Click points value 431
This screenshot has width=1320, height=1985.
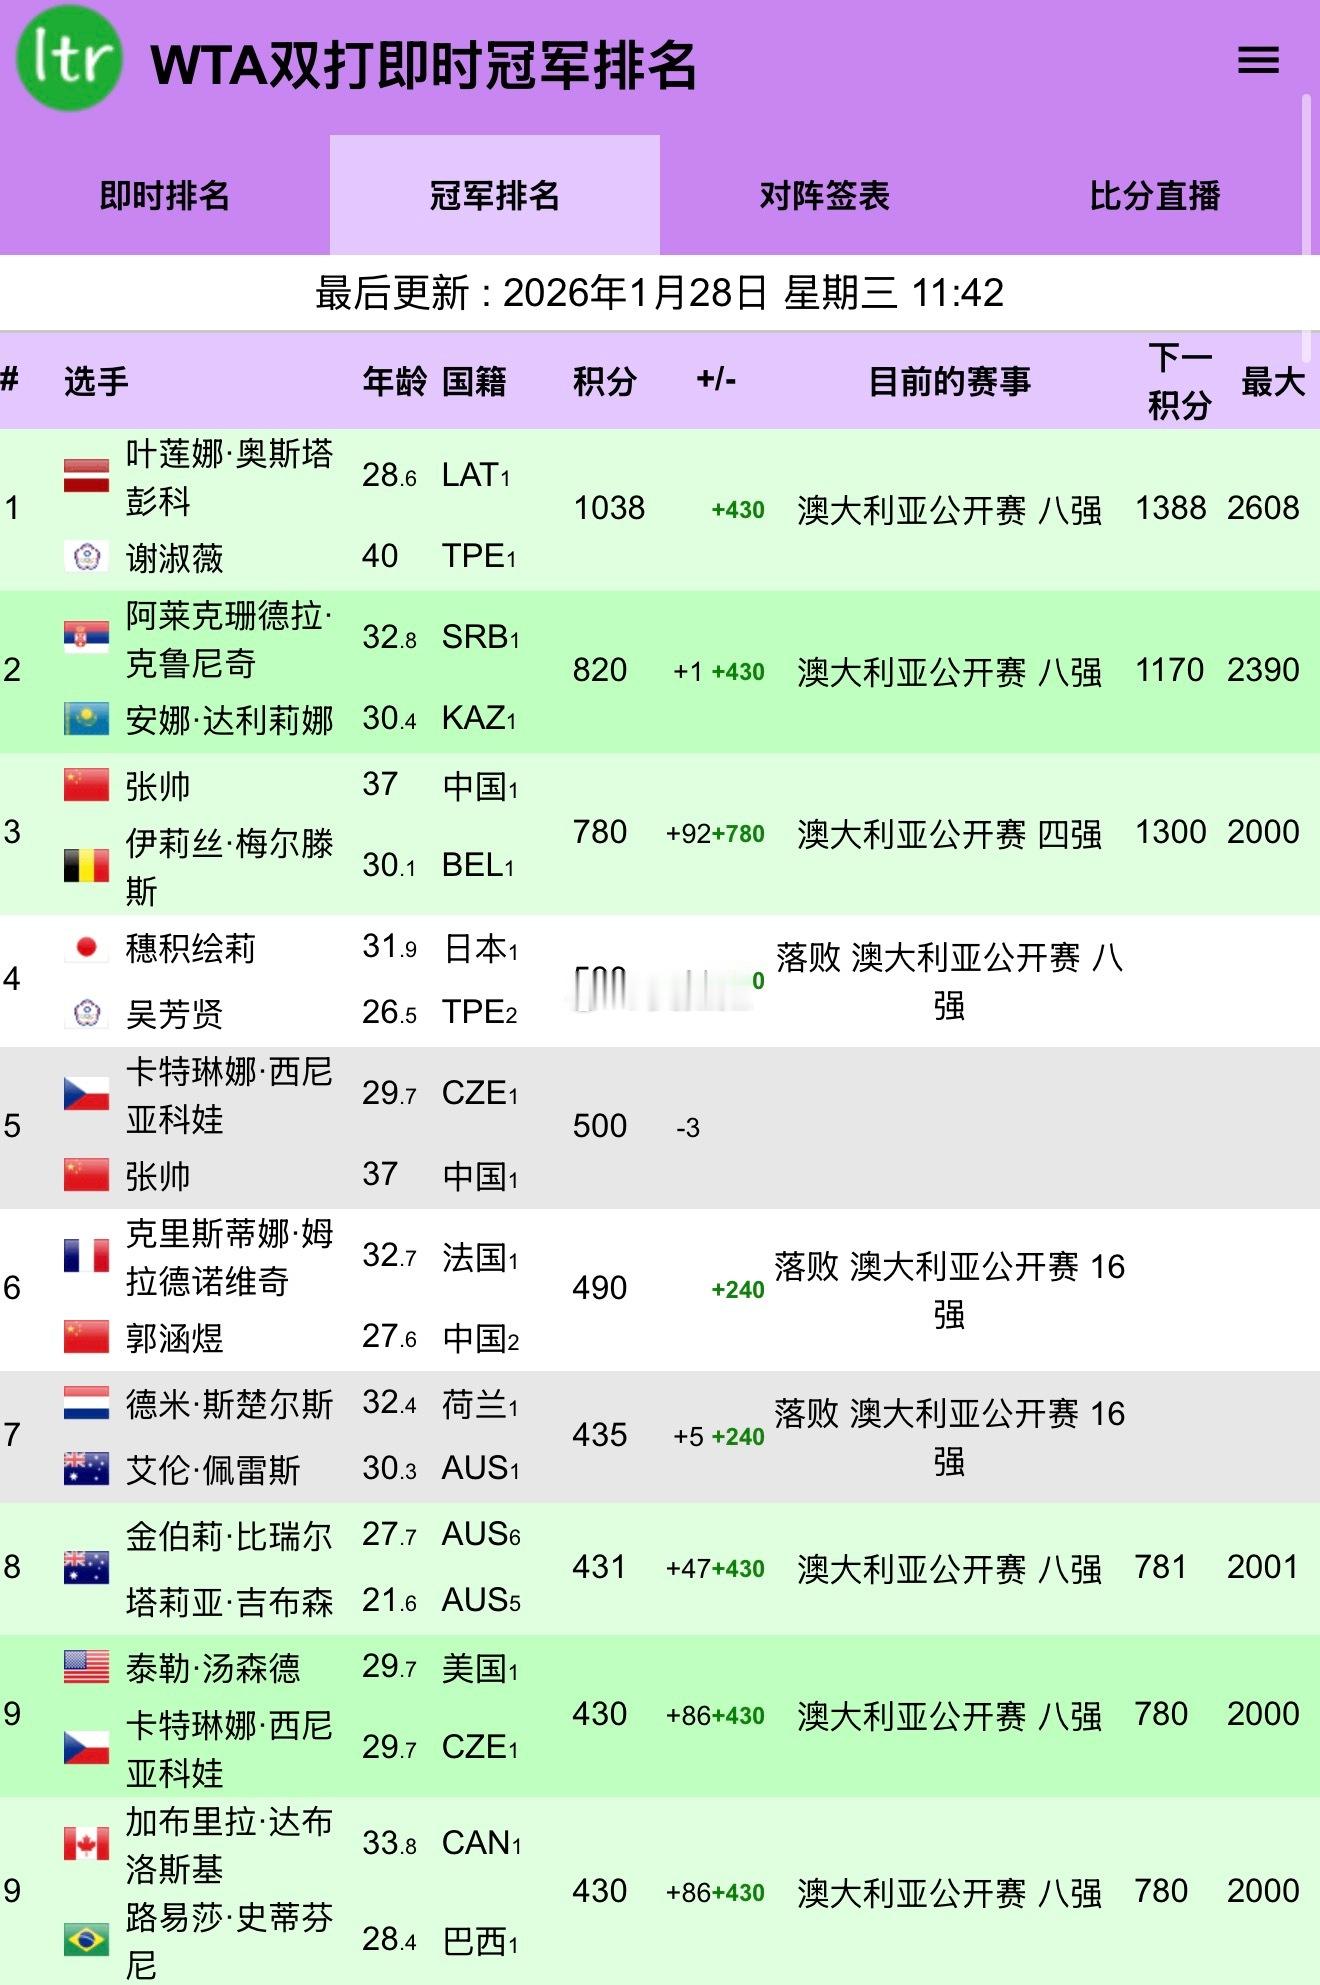click(600, 1567)
